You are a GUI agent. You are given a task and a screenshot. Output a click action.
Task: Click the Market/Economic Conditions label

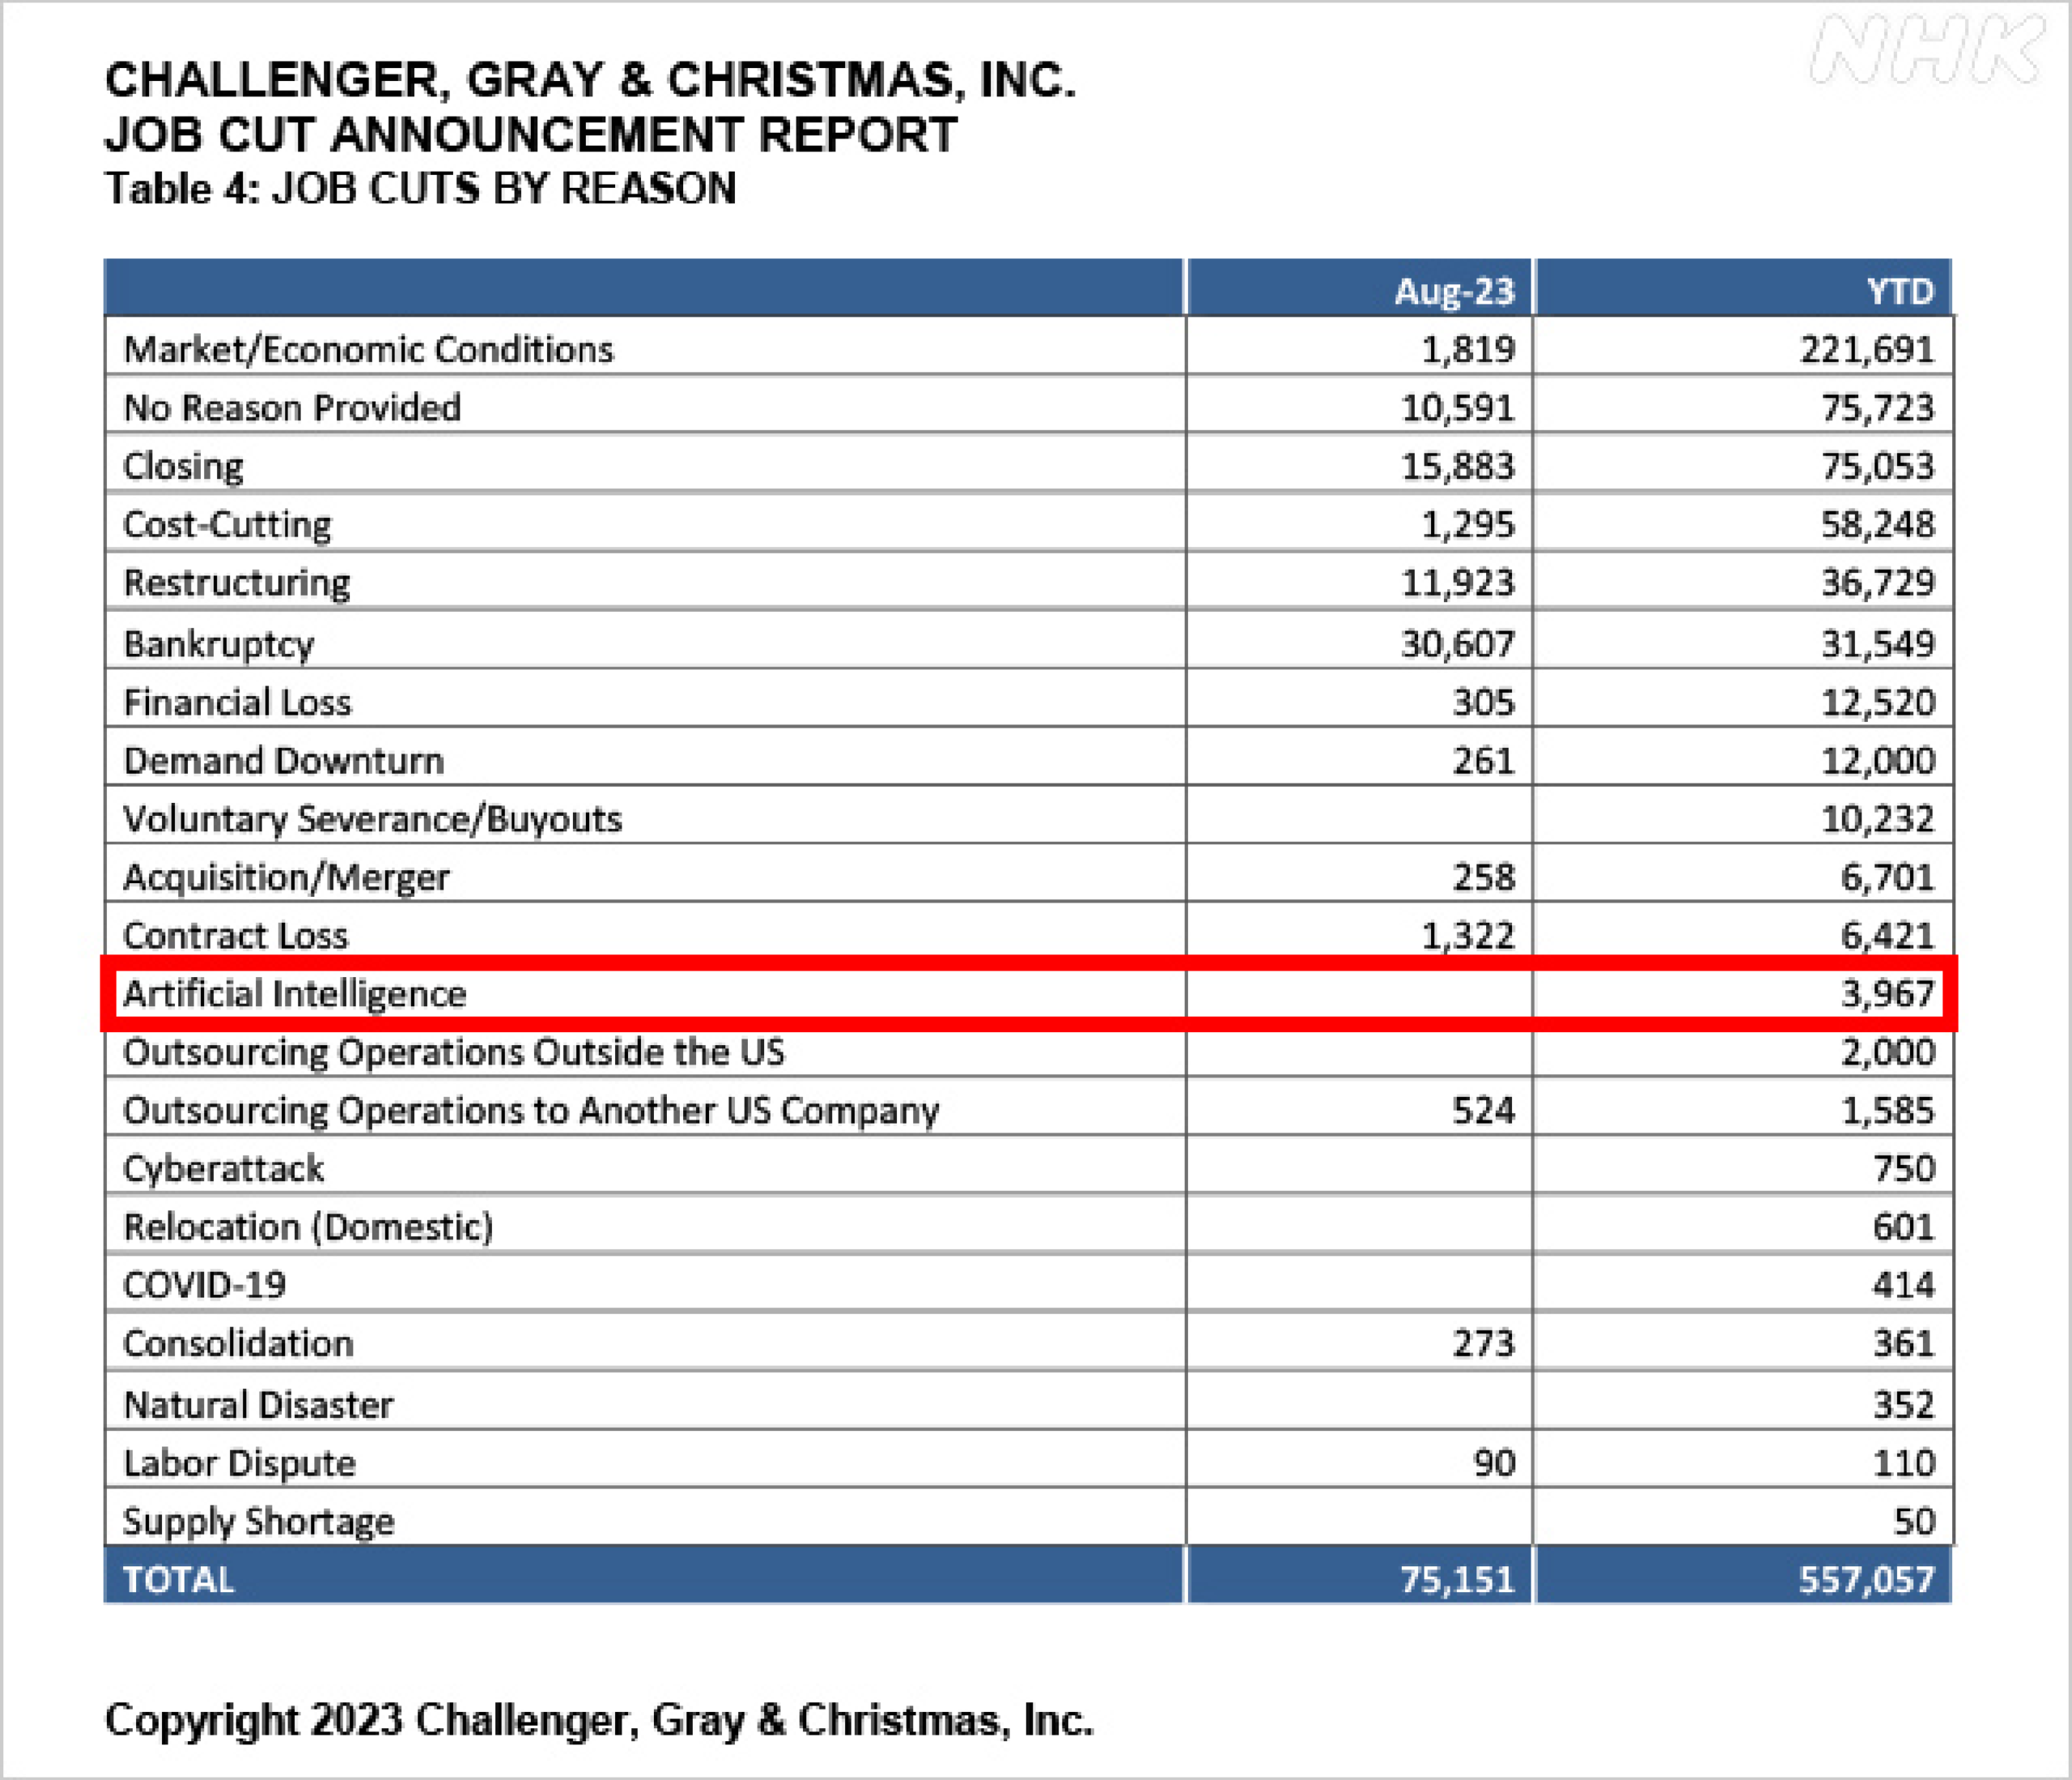[x=368, y=349]
